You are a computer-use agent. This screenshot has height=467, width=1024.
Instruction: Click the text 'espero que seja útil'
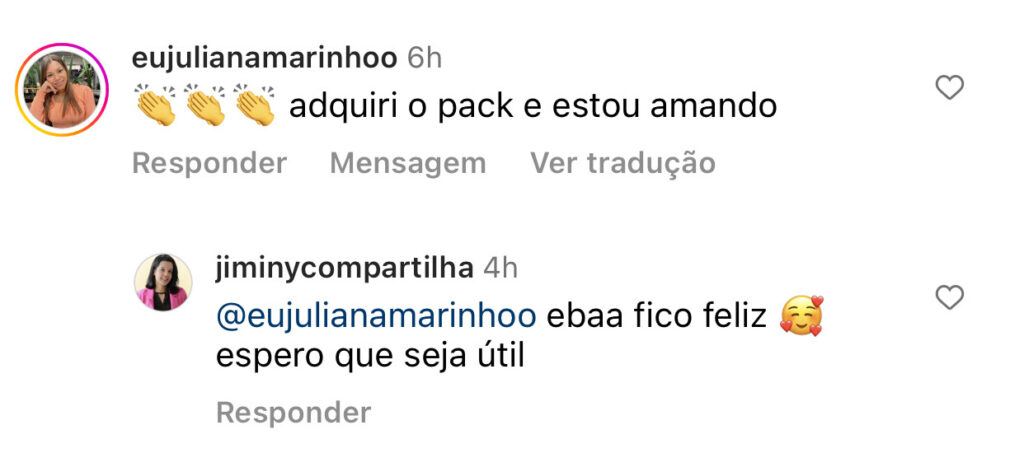[370, 357]
